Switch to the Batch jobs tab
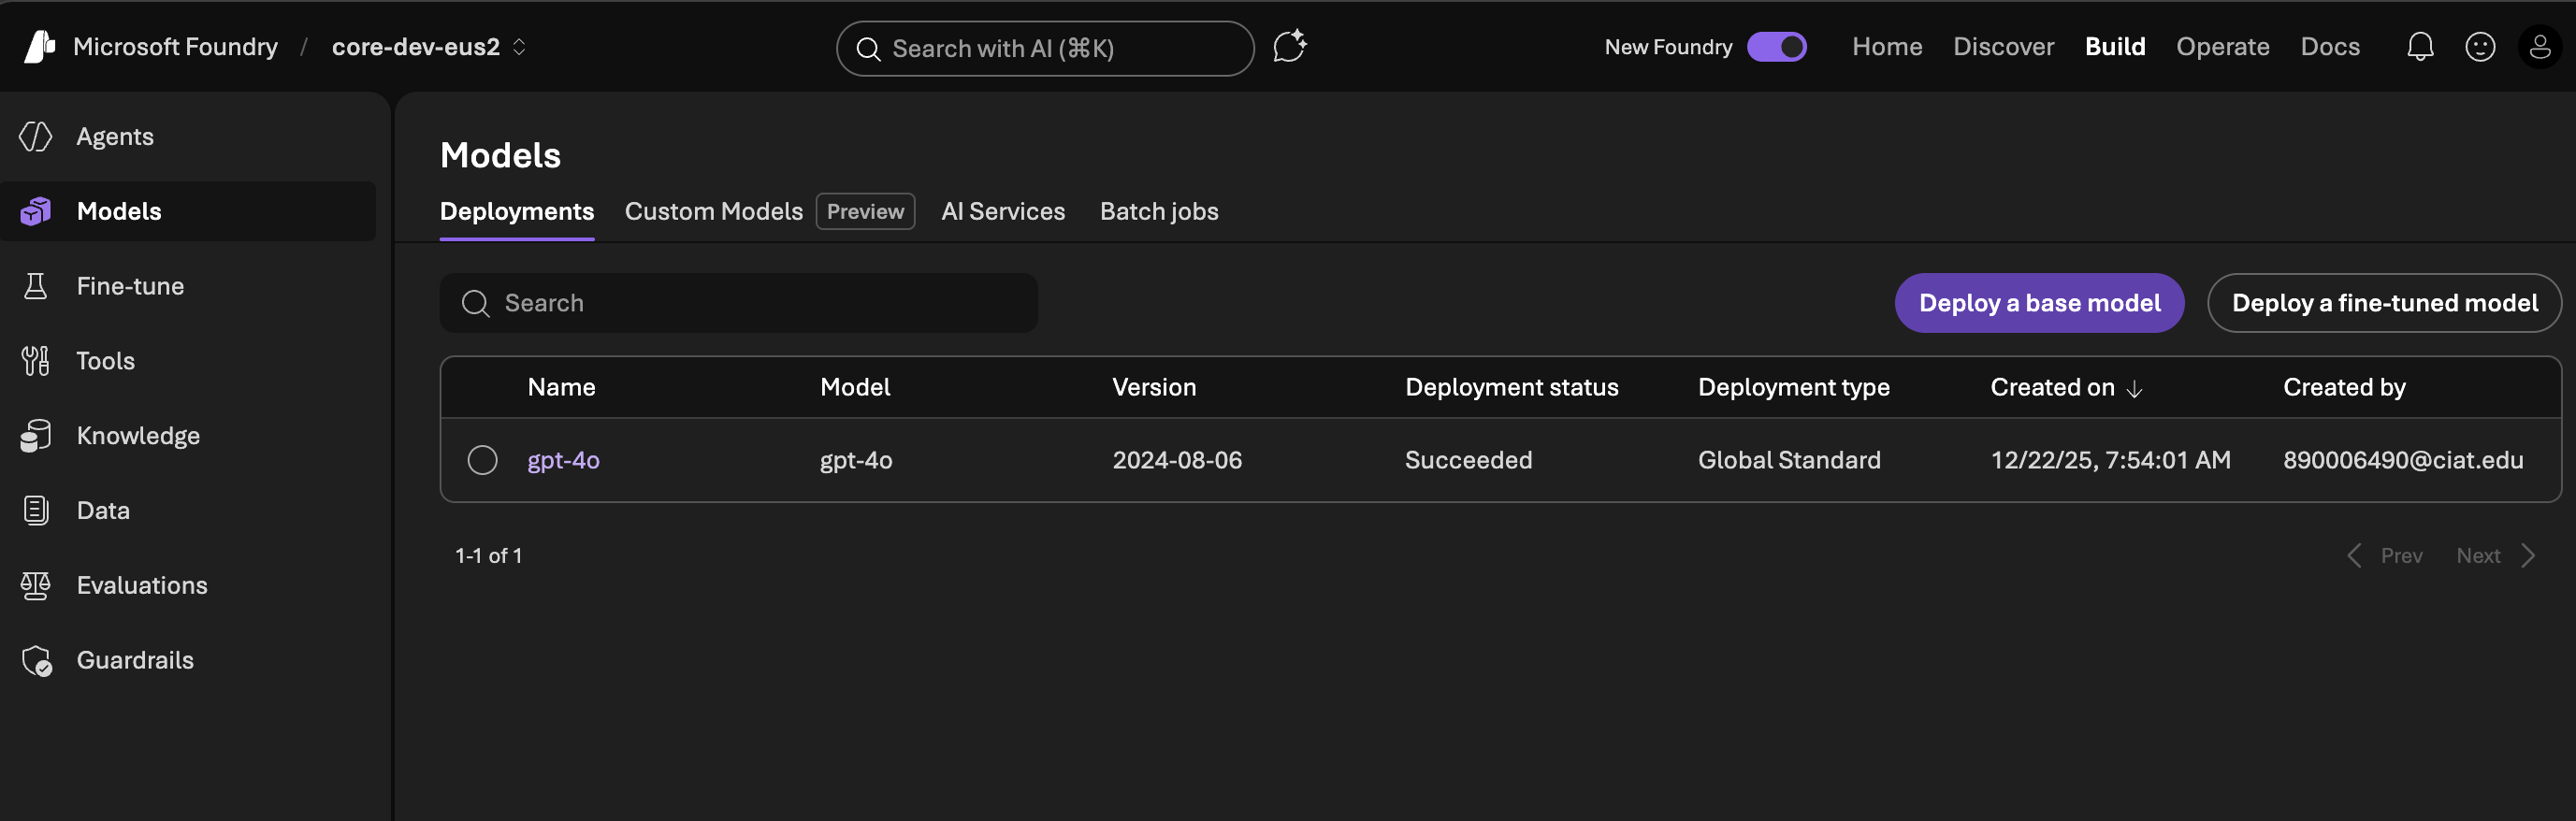 coord(1159,211)
